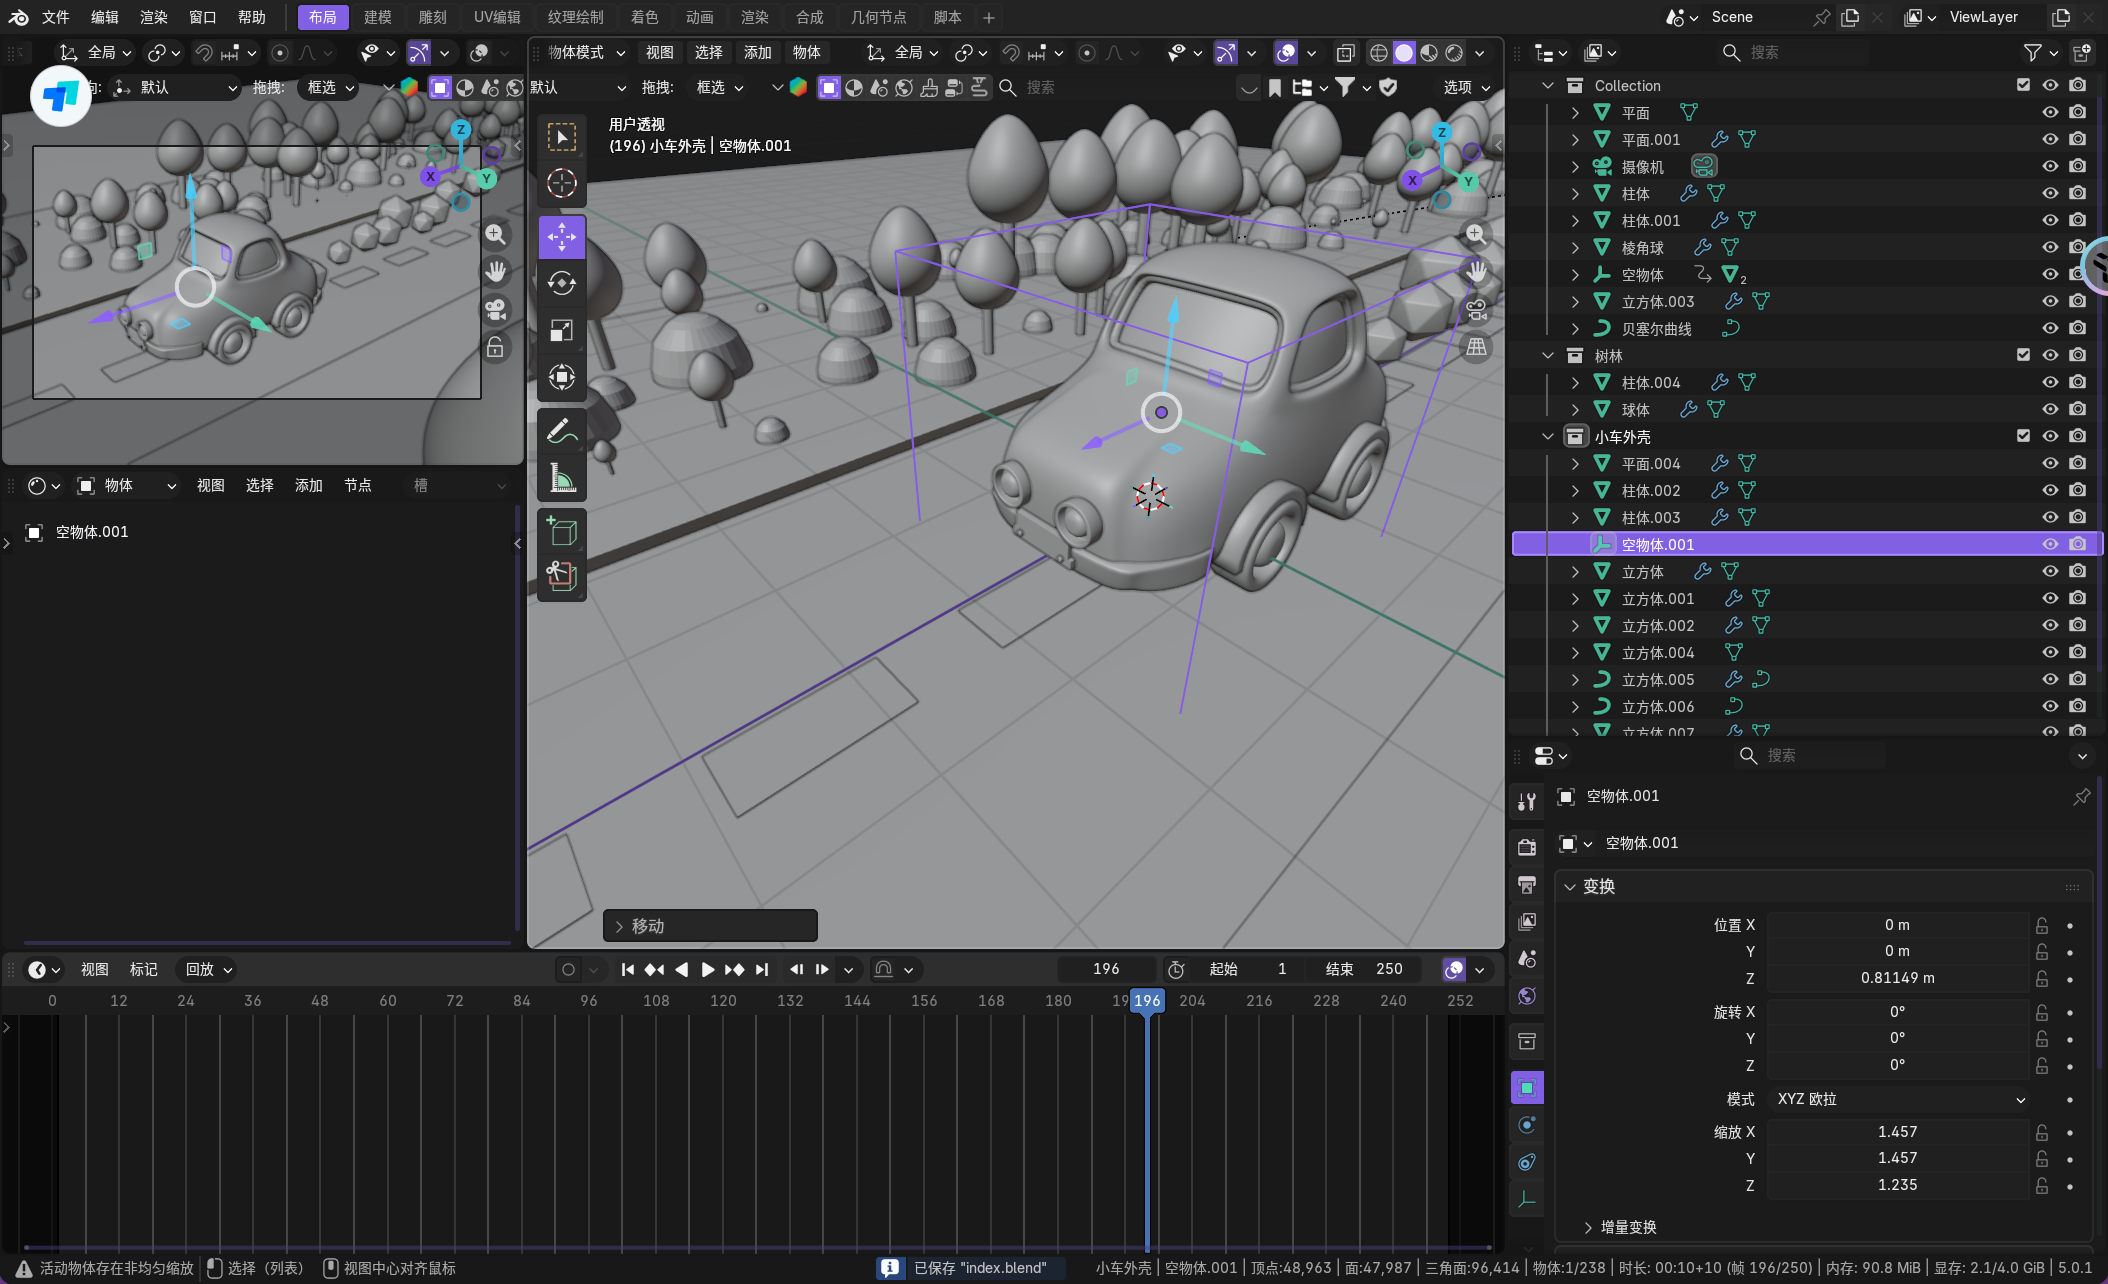Image resolution: width=2108 pixels, height=1284 pixels.
Task: Open the 渲染 menu in top bar
Action: pos(153,17)
